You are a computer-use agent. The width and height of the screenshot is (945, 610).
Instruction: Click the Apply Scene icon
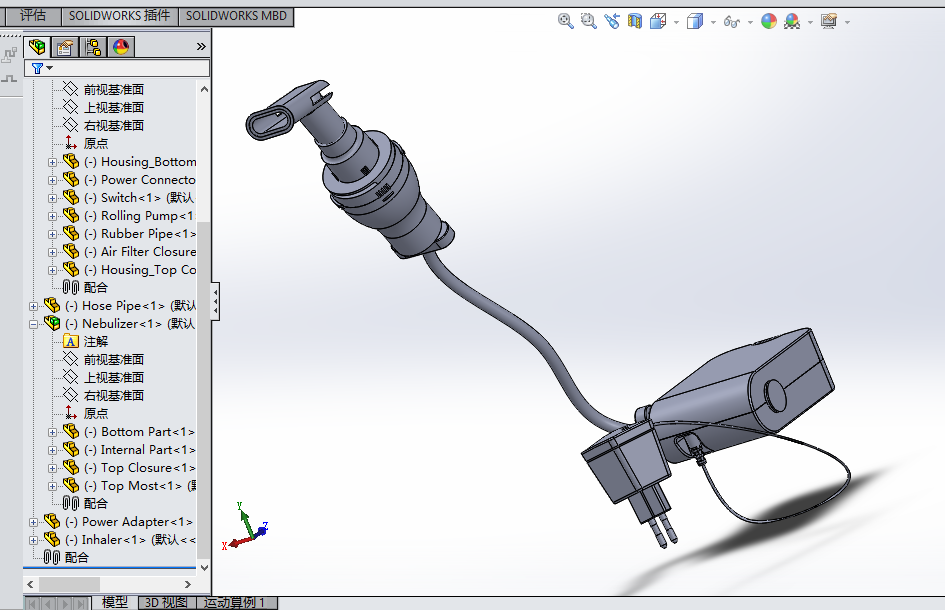click(x=792, y=22)
